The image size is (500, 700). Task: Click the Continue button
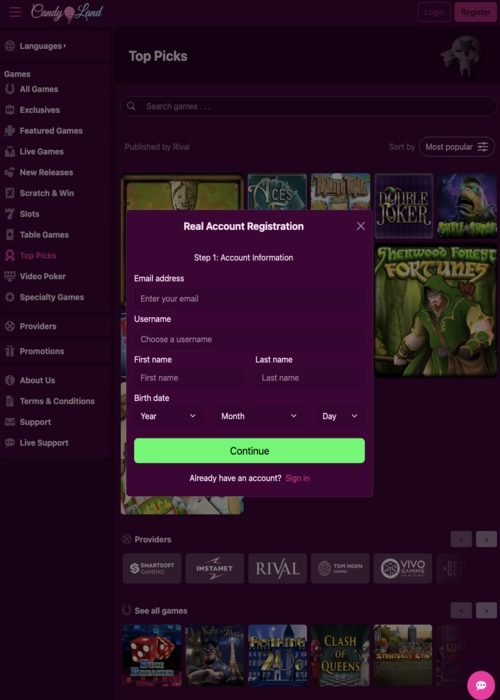coord(250,450)
